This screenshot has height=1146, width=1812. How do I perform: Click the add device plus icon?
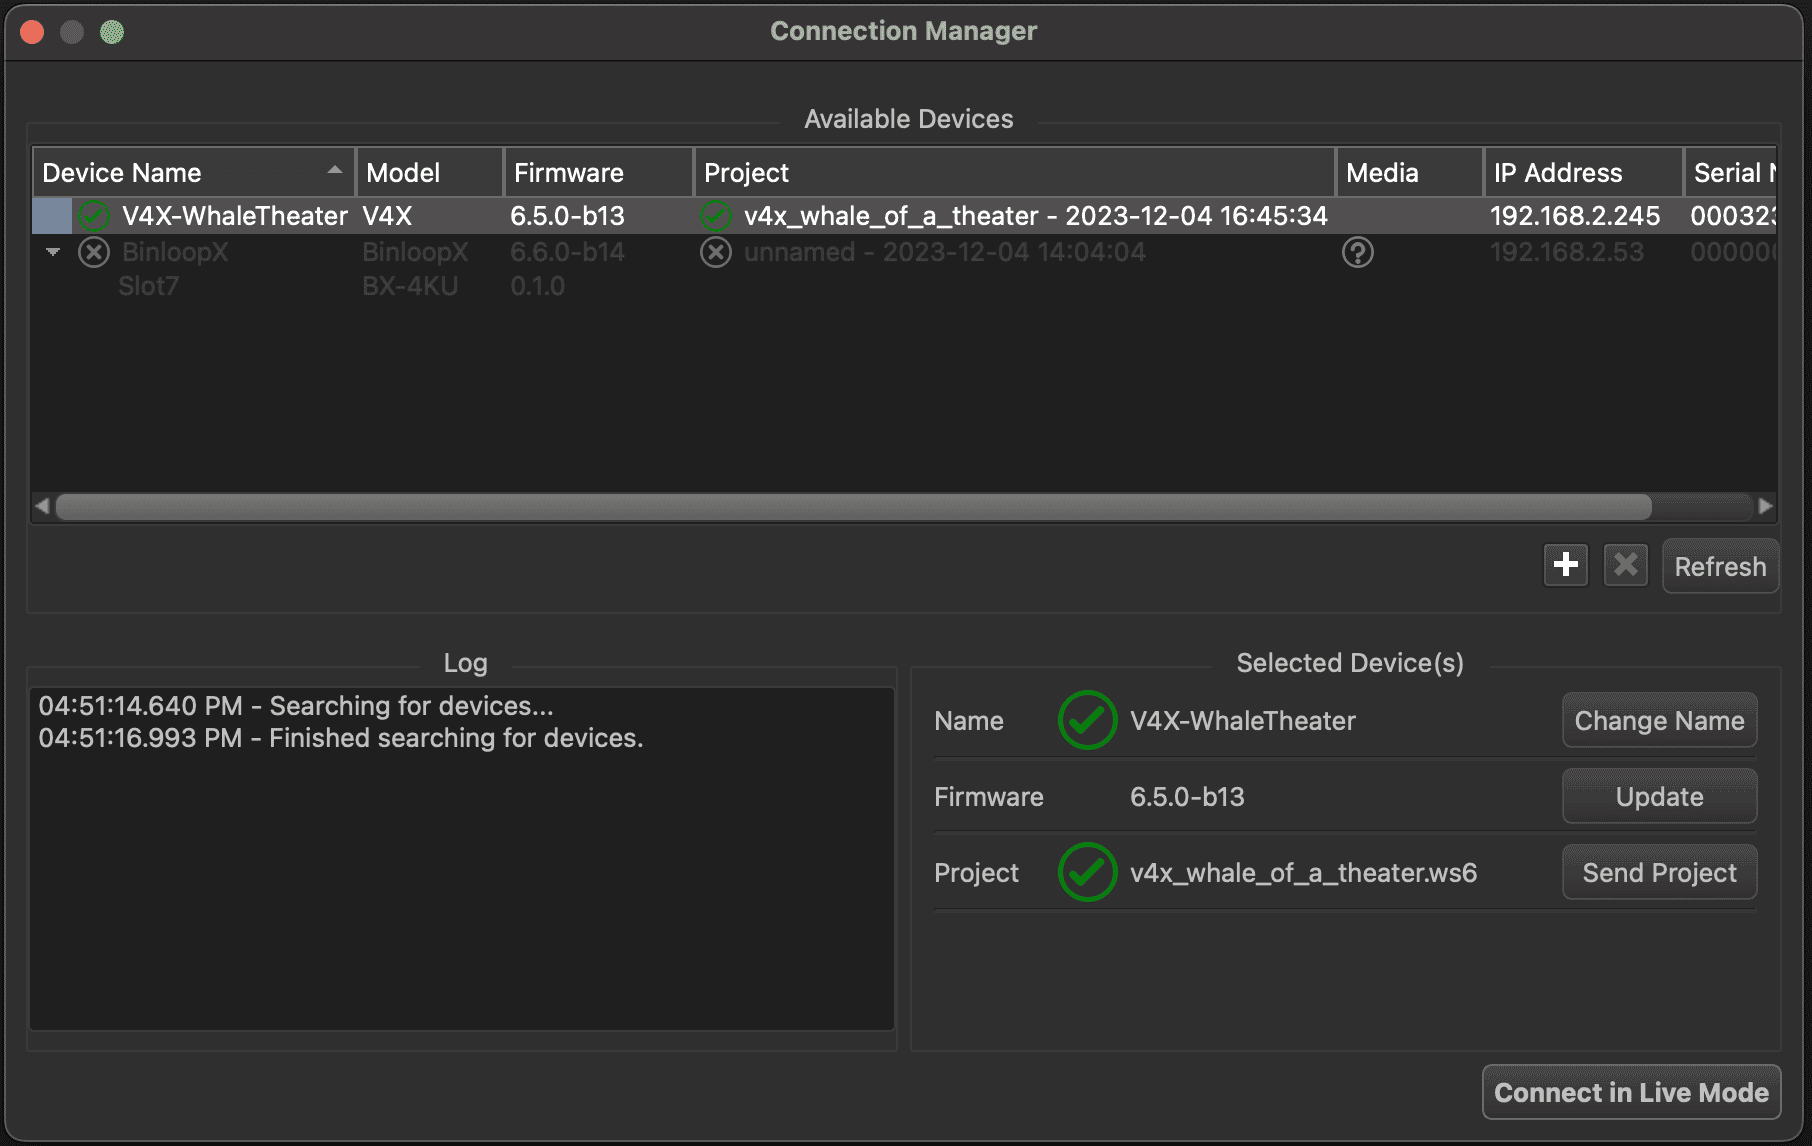coord(1565,565)
